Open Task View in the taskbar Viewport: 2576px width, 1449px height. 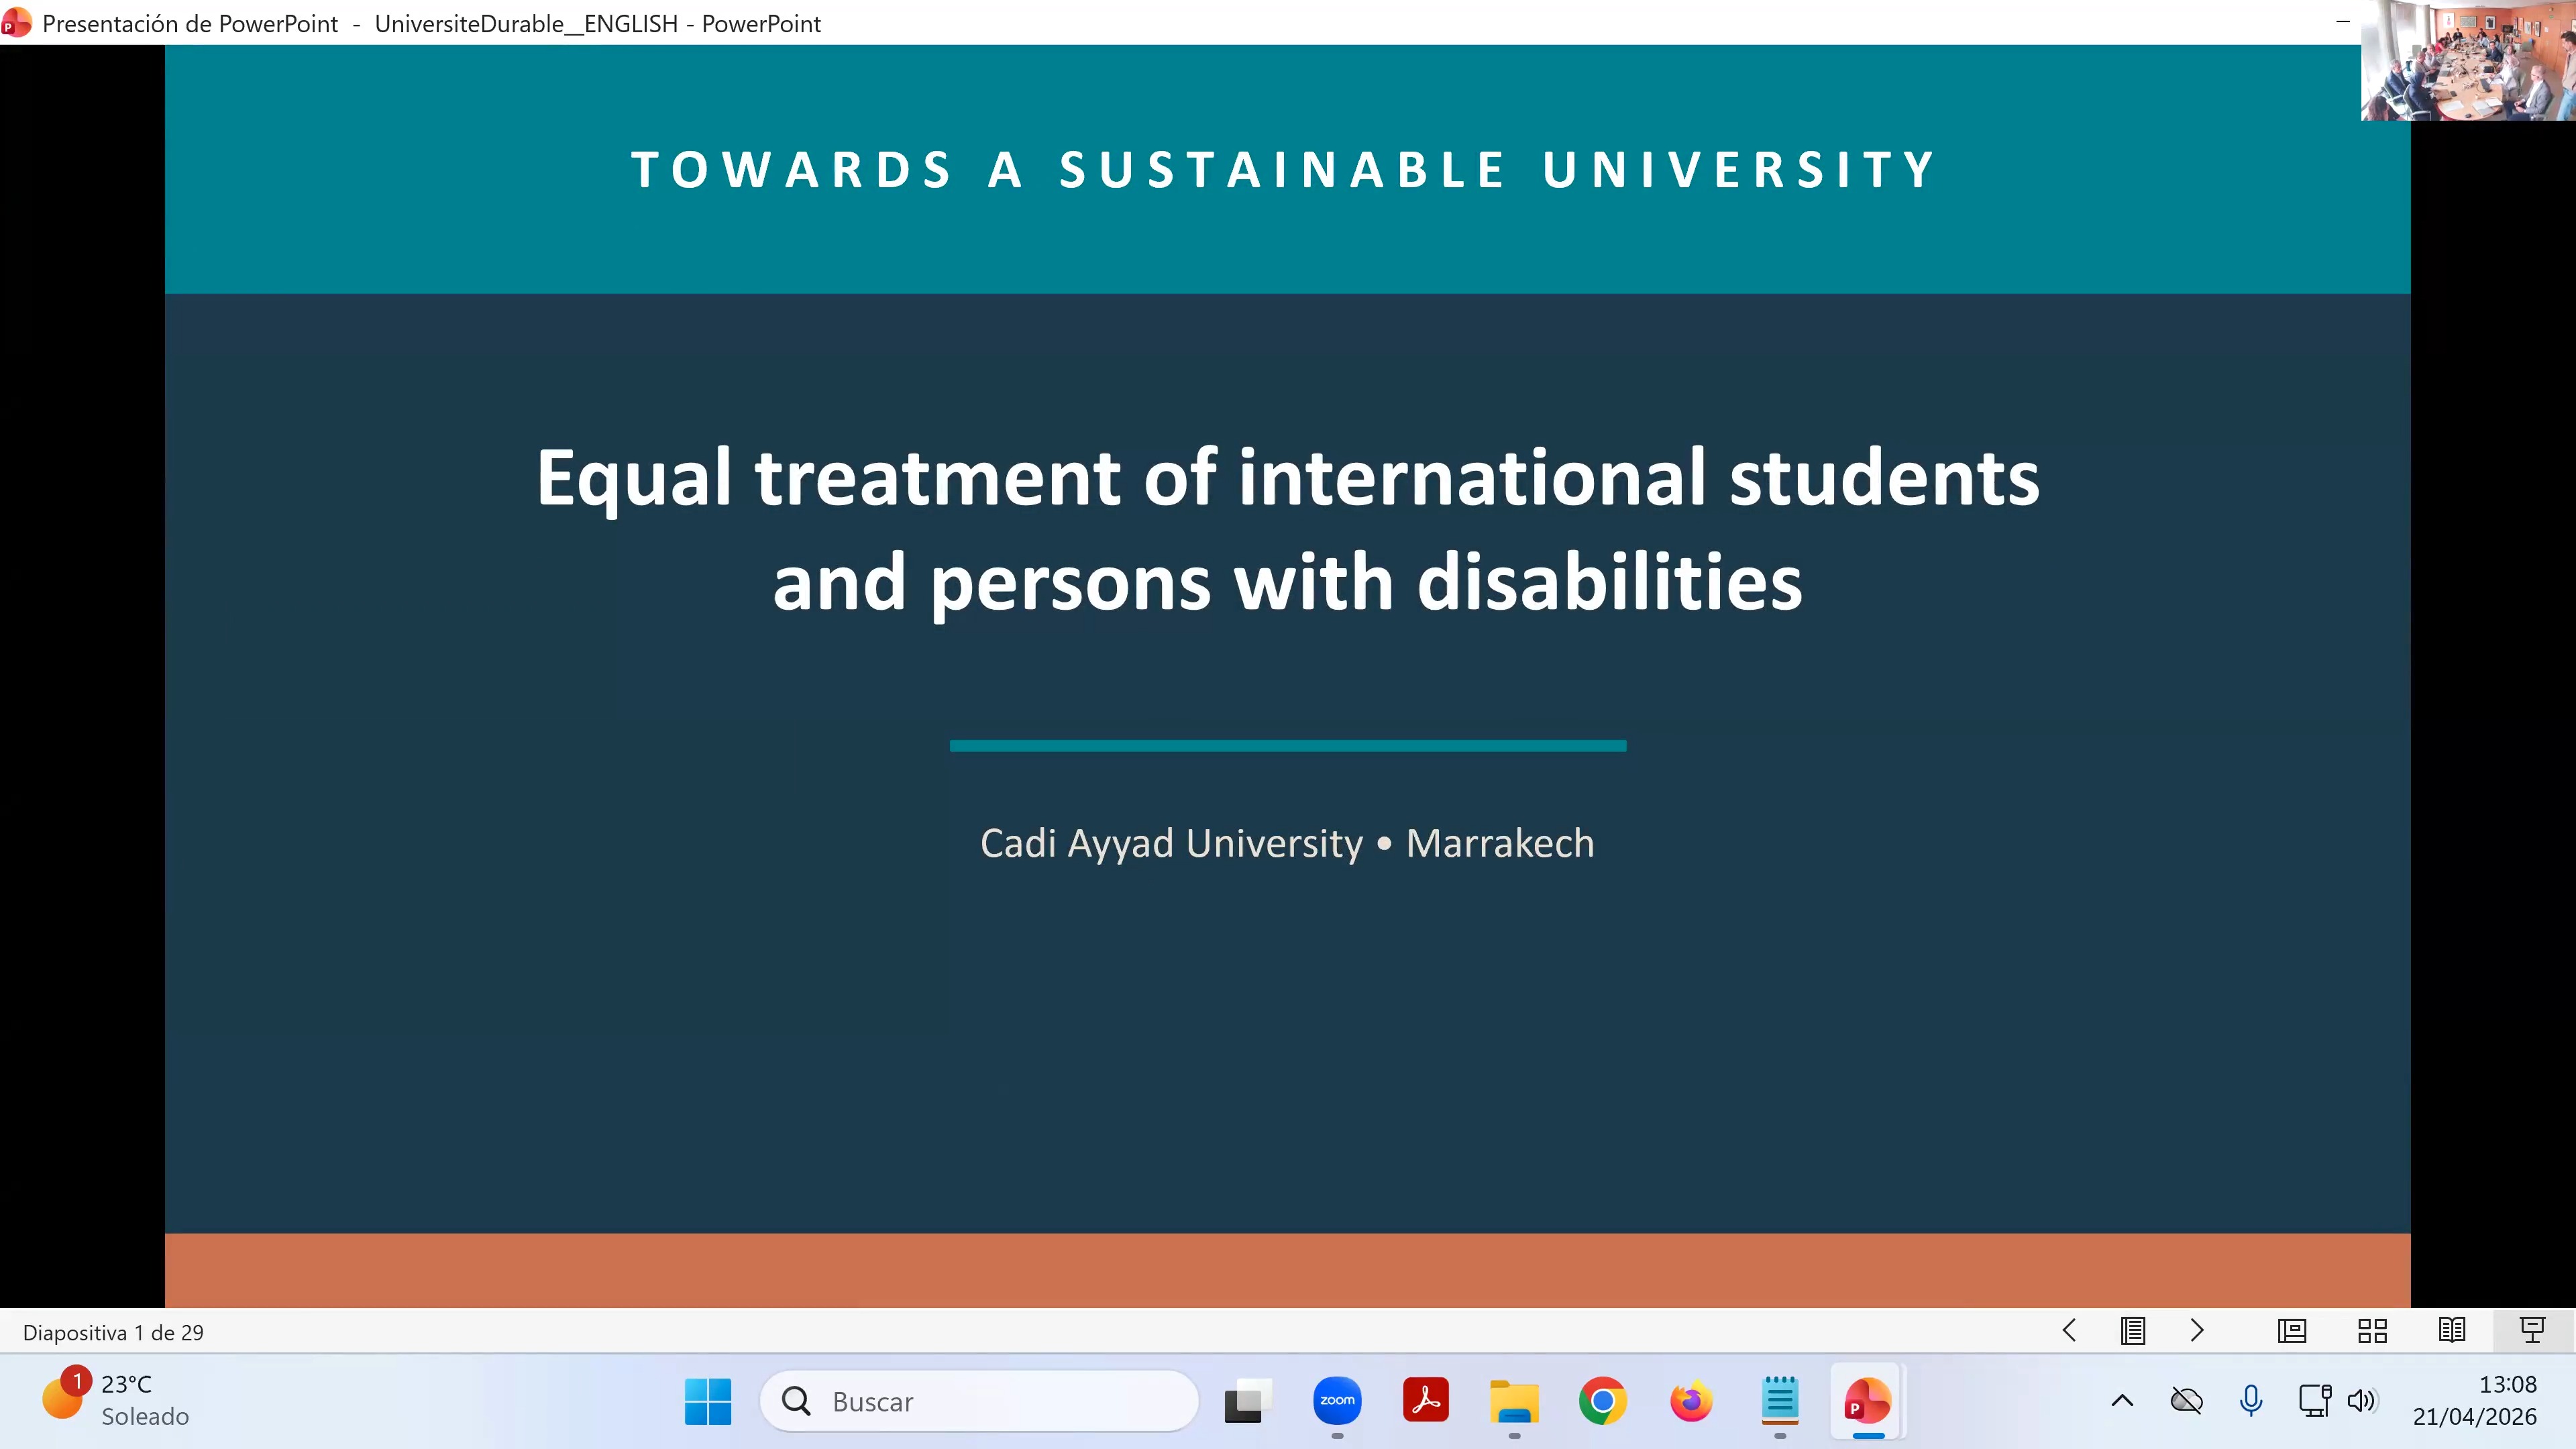coord(1248,1401)
